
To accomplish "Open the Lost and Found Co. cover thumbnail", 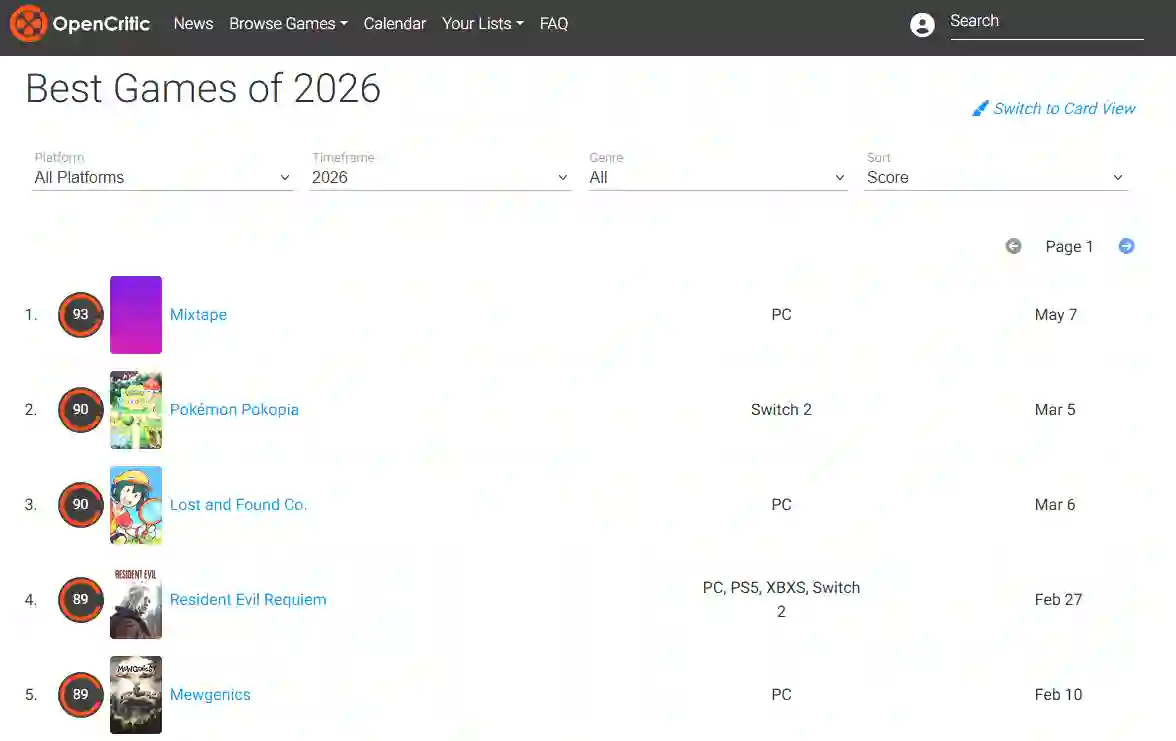I will tap(136, 505).
